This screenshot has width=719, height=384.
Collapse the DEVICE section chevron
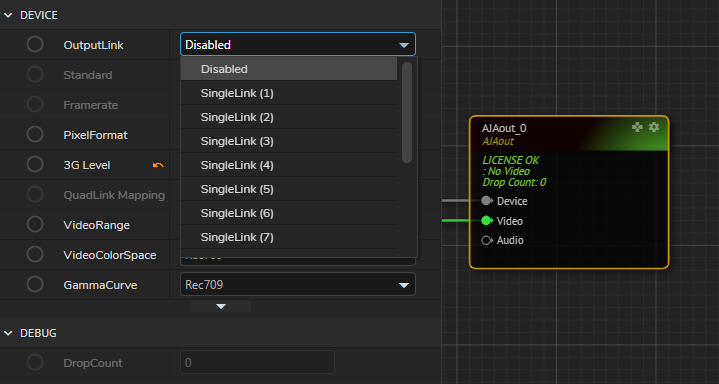(8, 15)
